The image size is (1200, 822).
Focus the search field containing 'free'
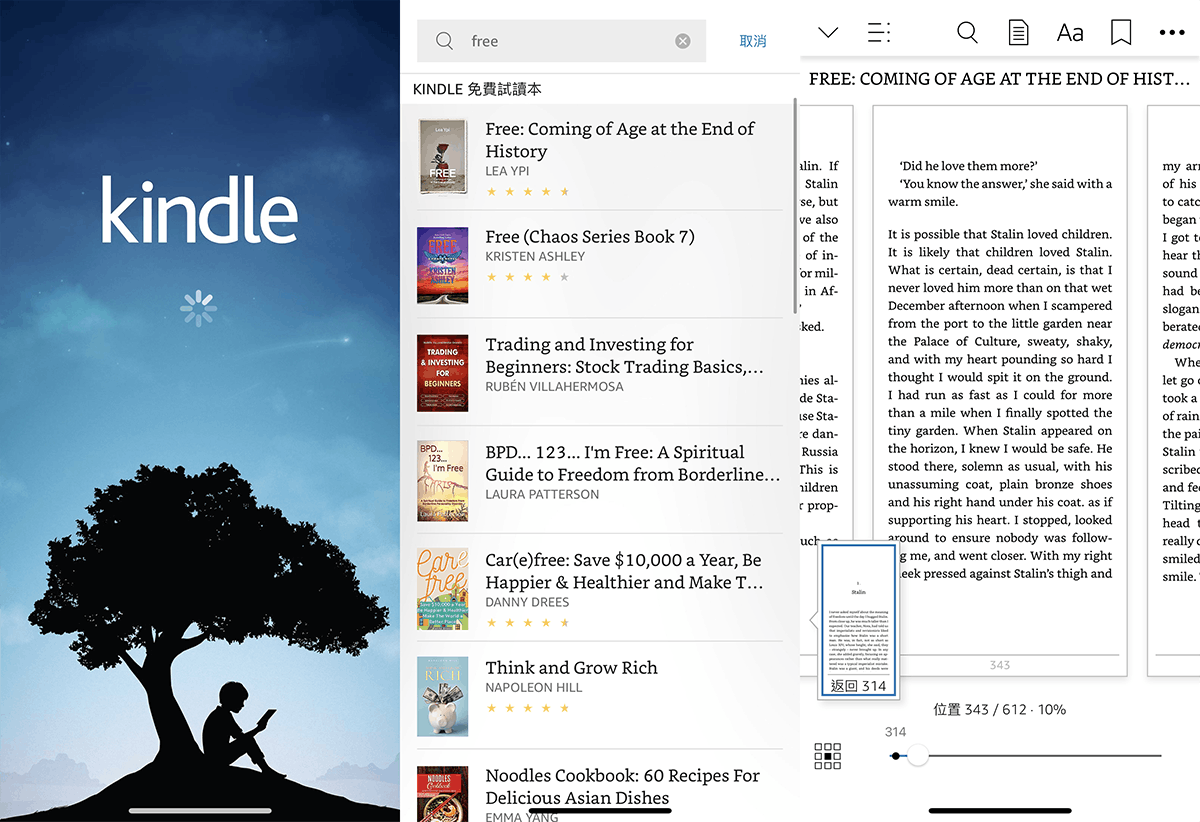pyautogui.click(x=562, y=41)
